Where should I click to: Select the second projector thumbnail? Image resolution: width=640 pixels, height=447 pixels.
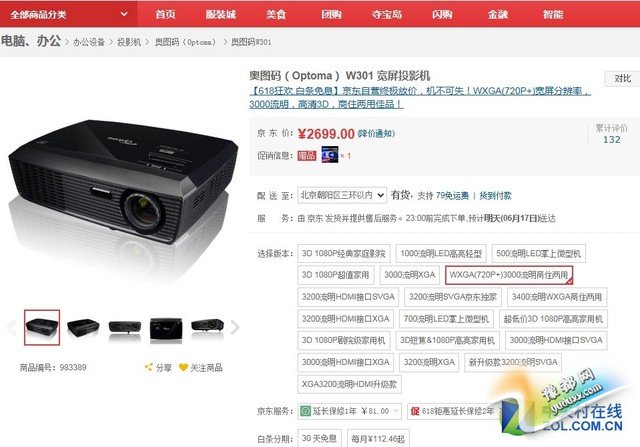click(83, 327)
